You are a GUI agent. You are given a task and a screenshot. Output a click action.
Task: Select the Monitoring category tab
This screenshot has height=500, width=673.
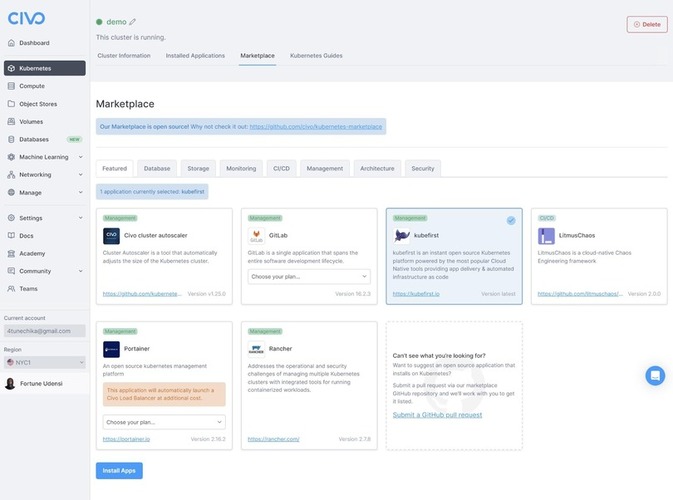pos(241,168)
